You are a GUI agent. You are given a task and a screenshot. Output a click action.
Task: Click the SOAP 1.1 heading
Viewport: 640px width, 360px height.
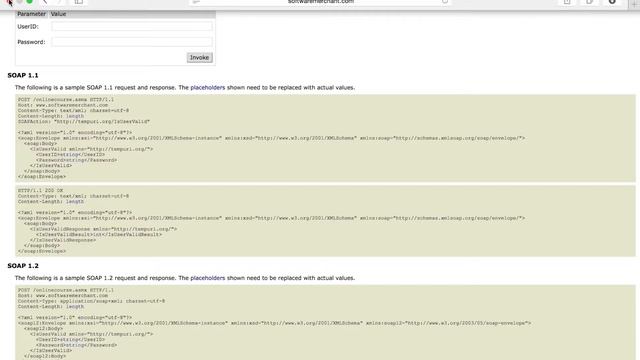[23, 76]
